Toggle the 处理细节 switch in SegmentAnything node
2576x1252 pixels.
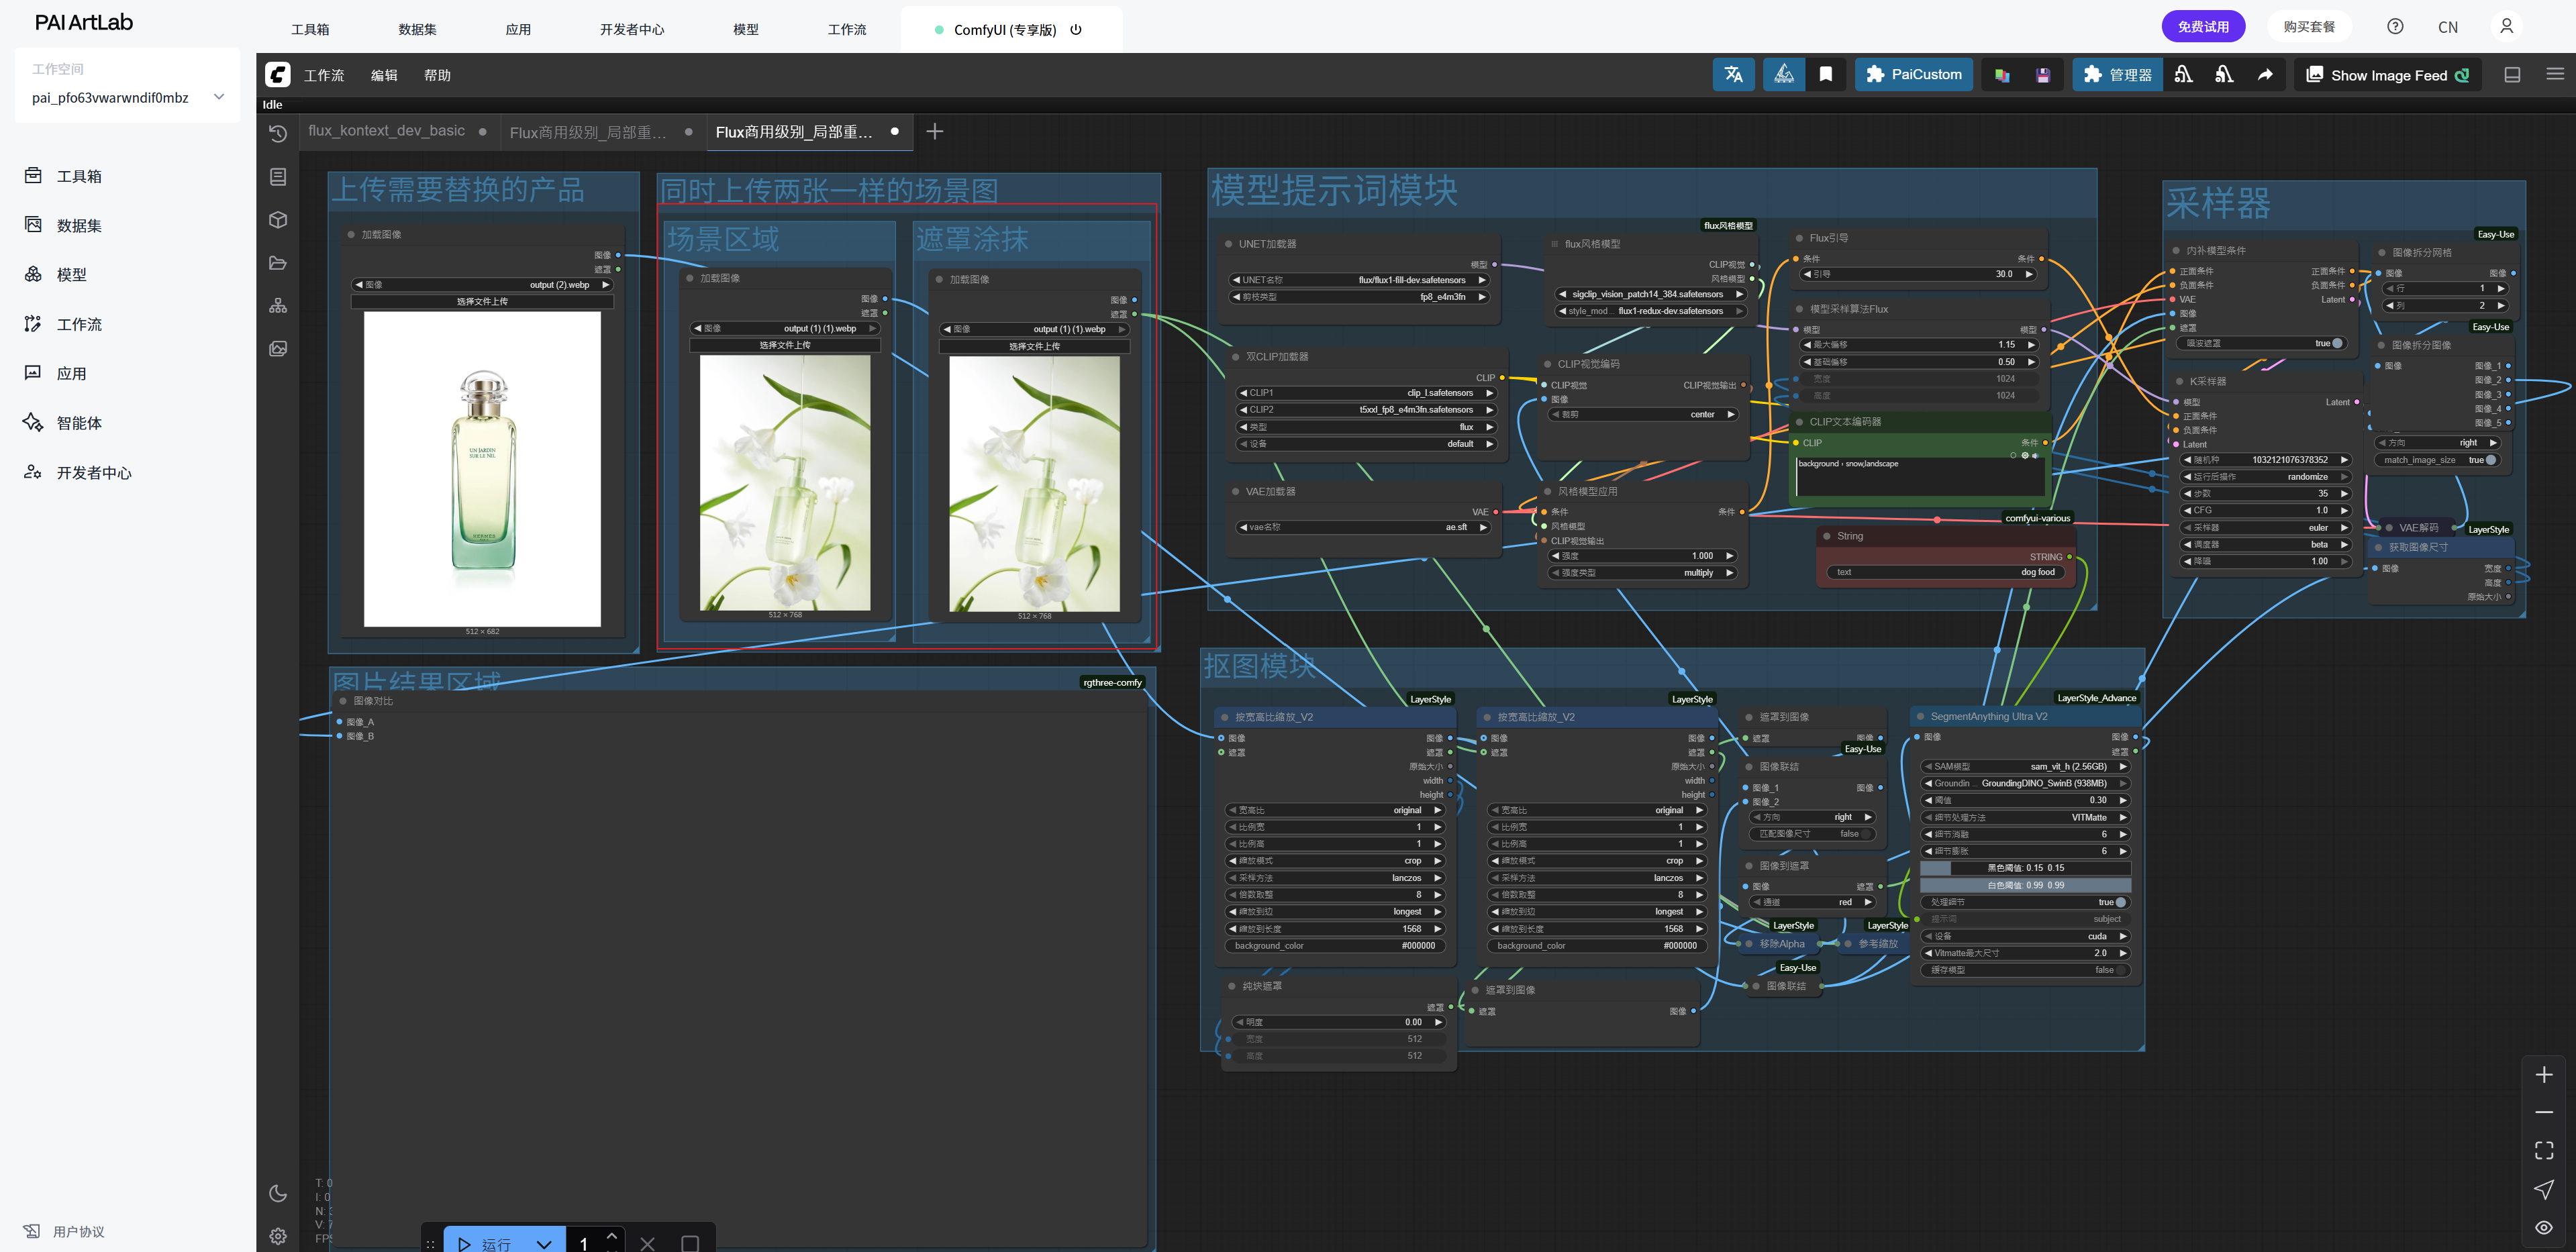point(2120,902)
